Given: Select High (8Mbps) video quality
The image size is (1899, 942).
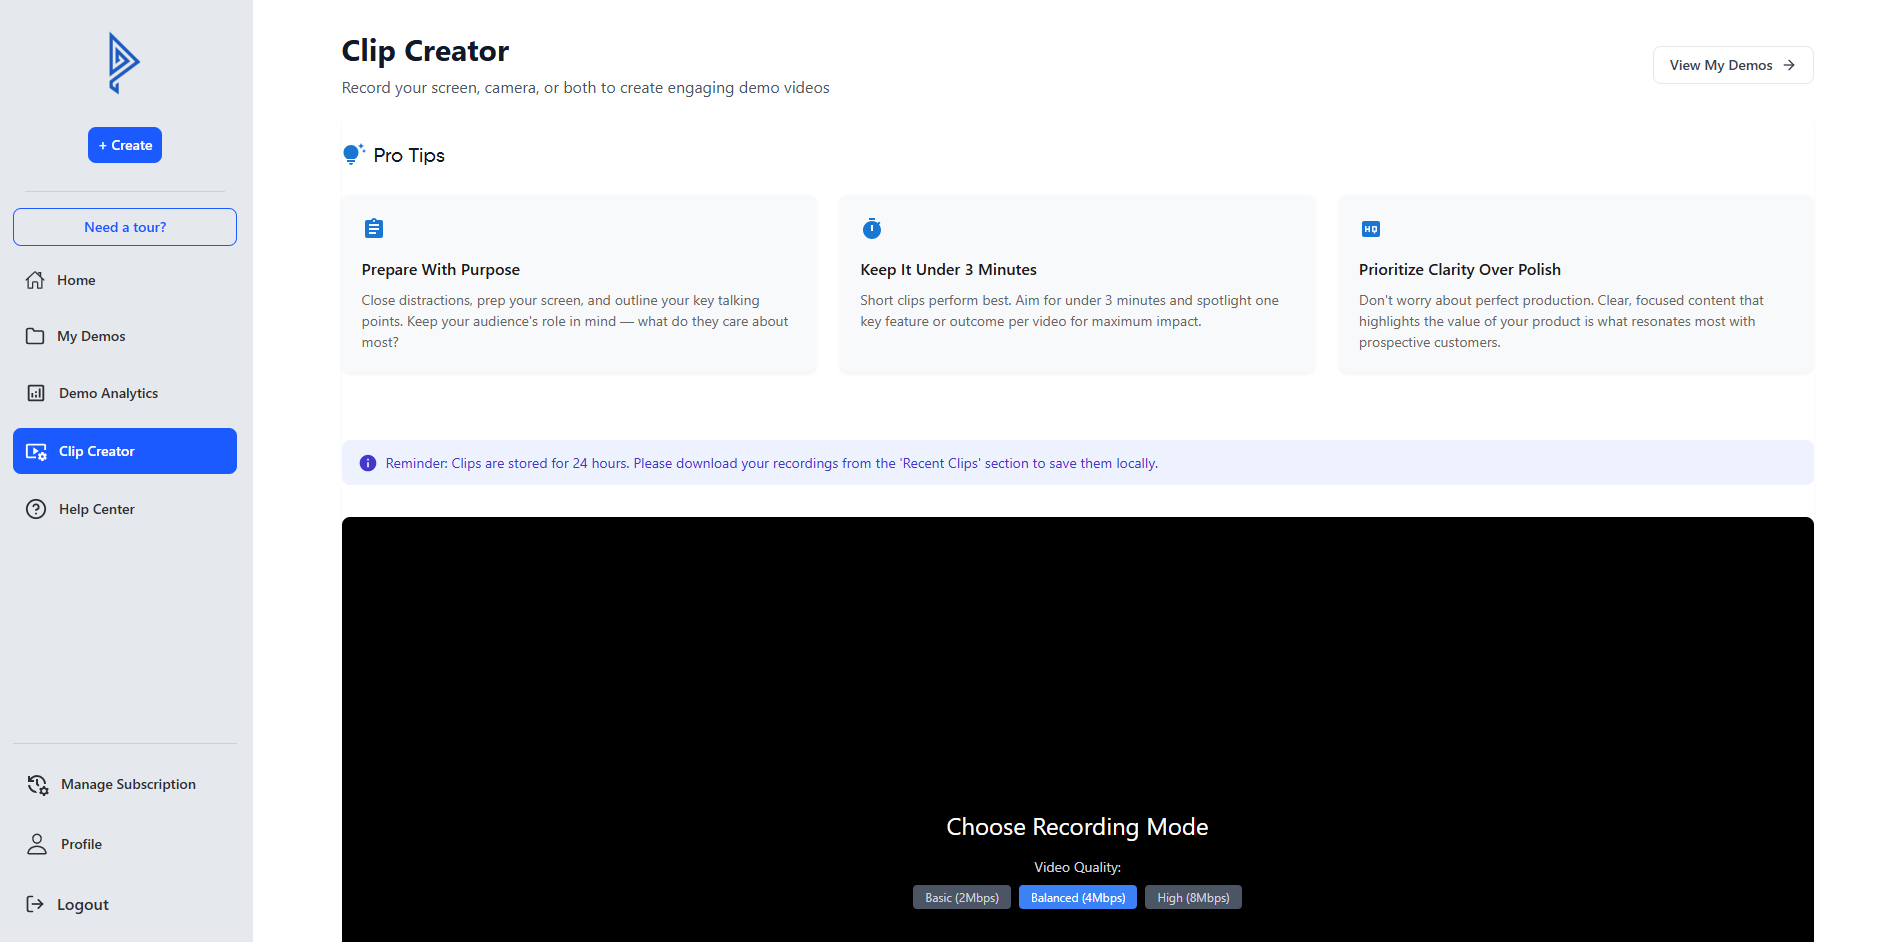Looking at the screenshot, I should coord(1193,897).
